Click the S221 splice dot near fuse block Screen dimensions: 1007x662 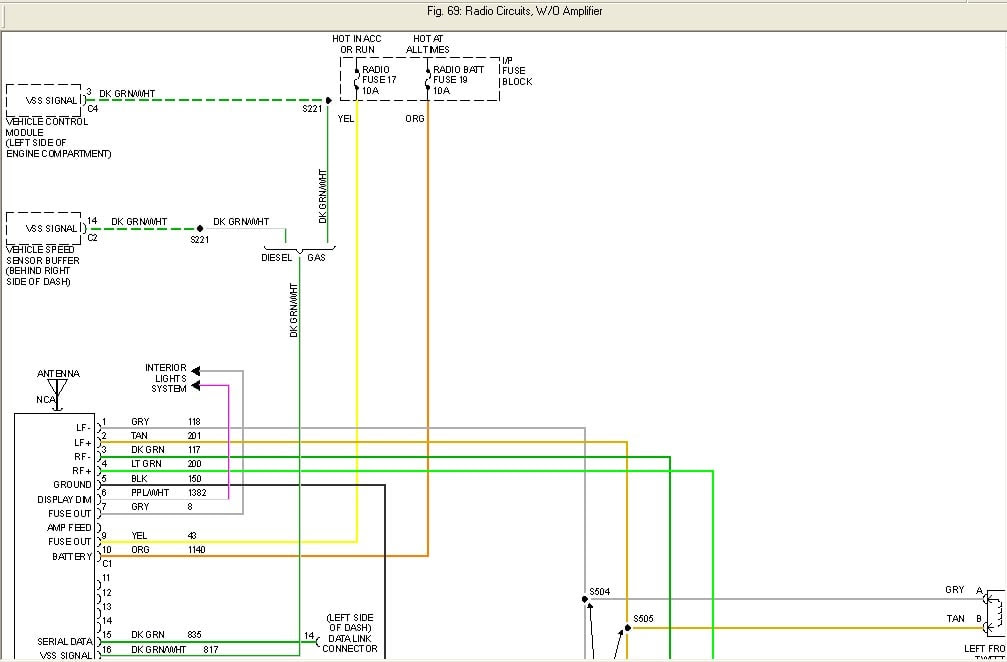click(x=327, y=100)
